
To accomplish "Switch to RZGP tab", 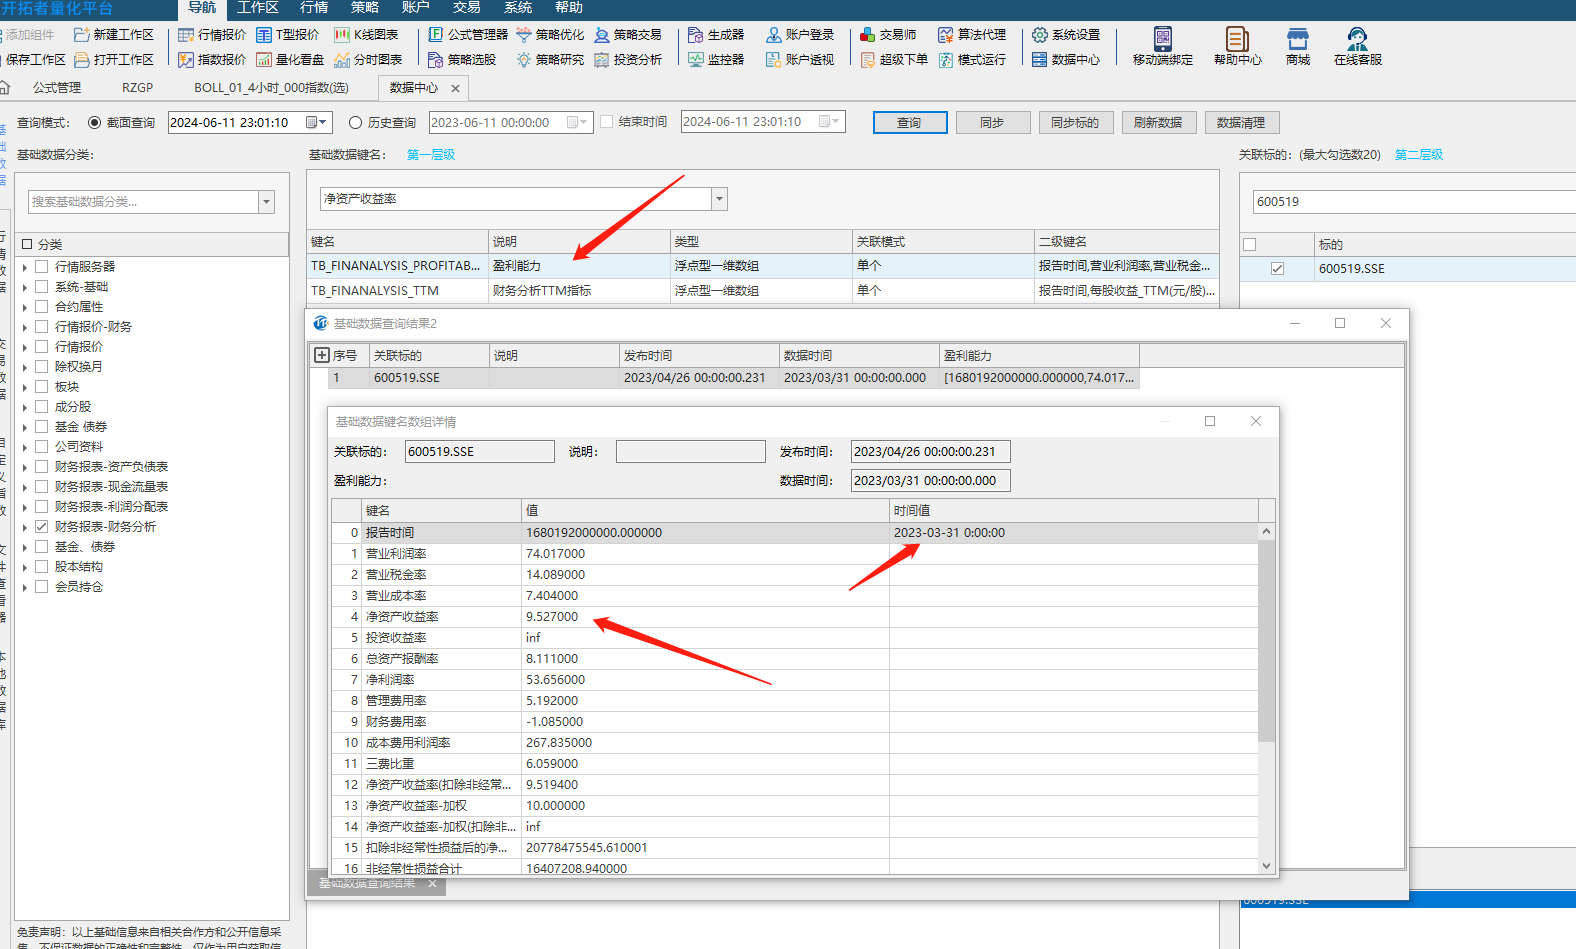I will click(138, 88).
